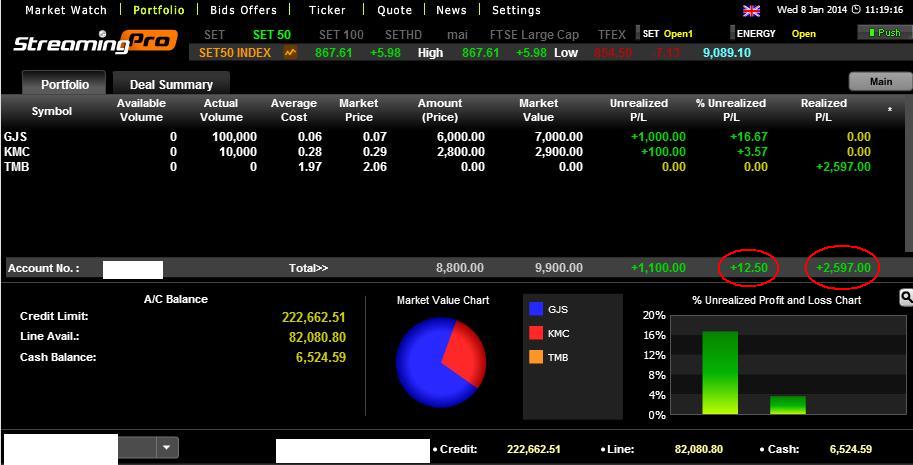The width and height of the screenshot is (913, 465).
Task: Open the account selector dropdown arrow
Action: click(167, 448)
